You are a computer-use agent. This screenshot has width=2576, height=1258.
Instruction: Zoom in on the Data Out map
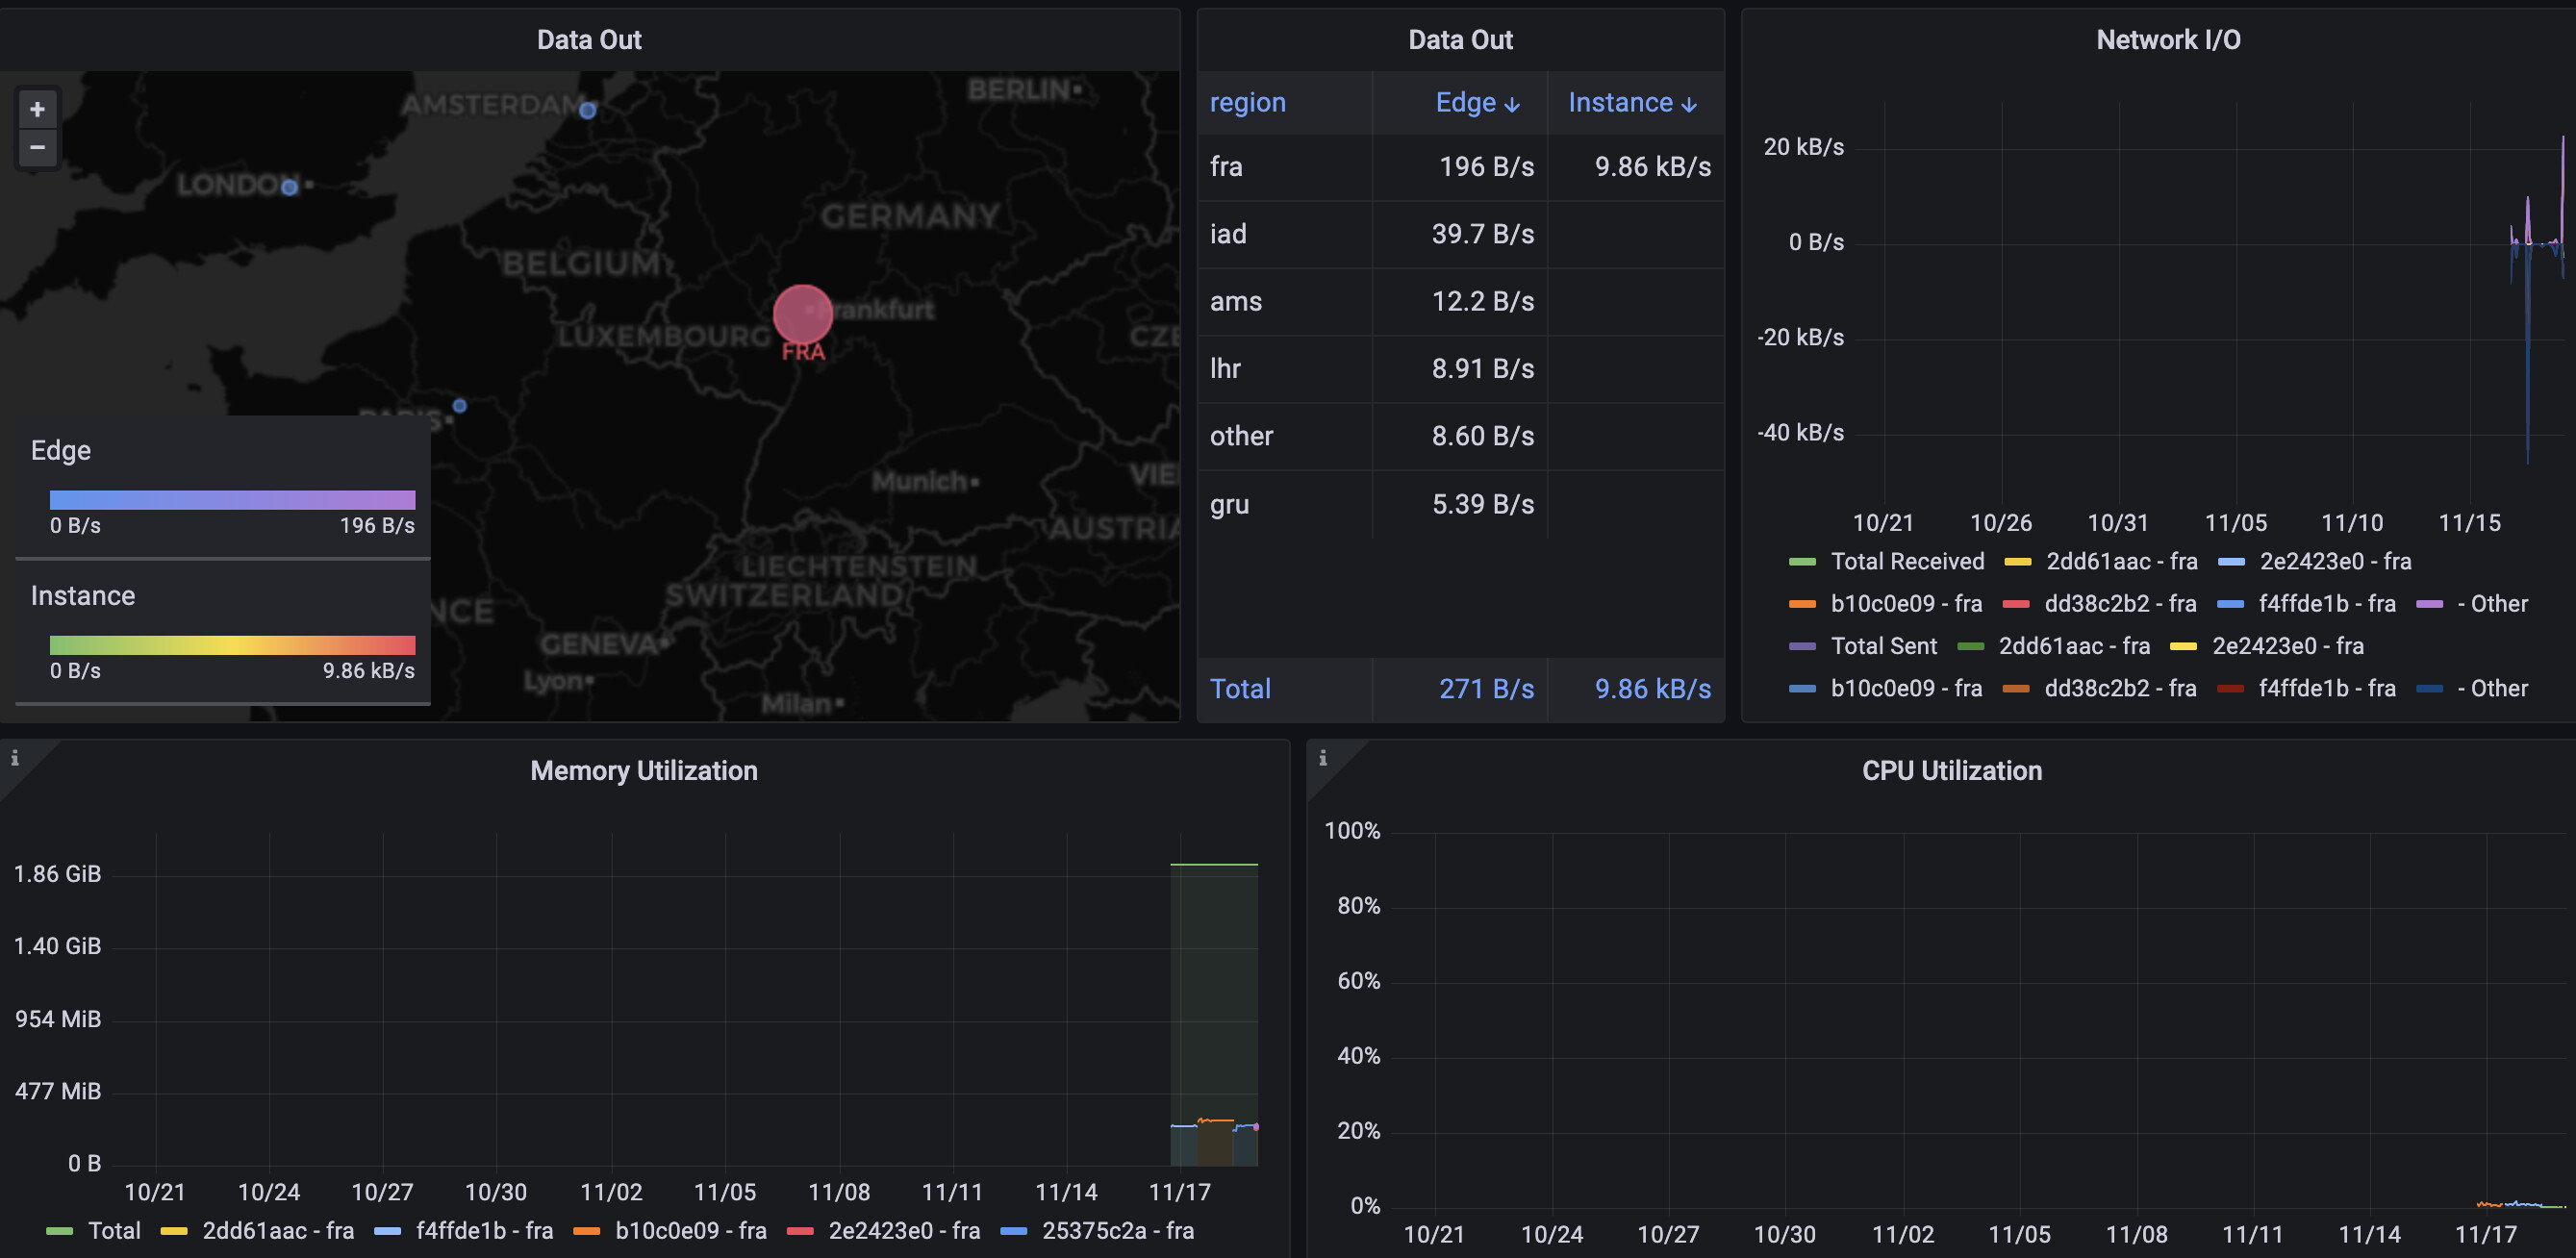(37, 109)
